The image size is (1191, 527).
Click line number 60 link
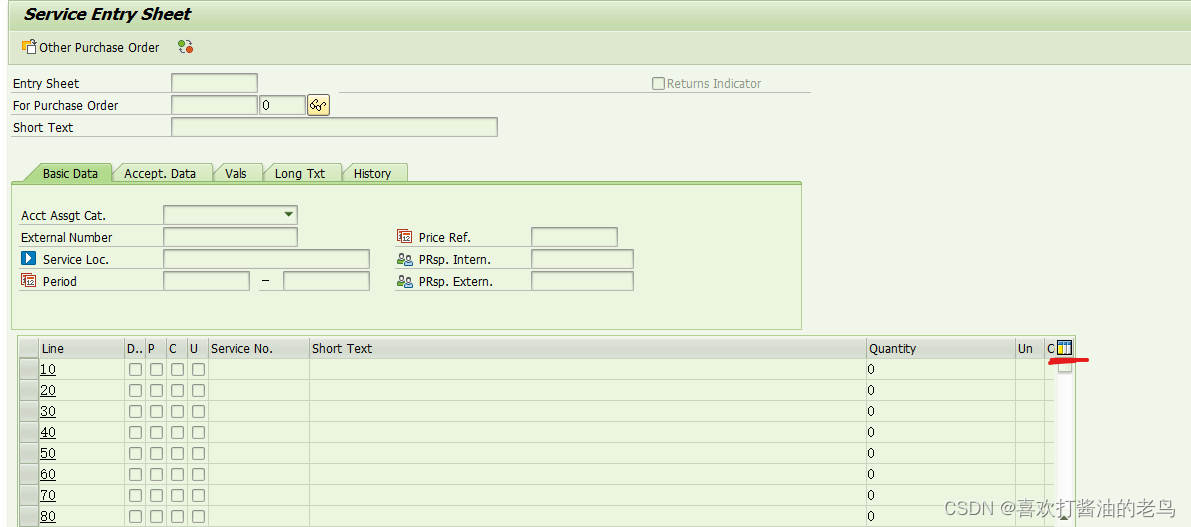click(x=48, y=475)
